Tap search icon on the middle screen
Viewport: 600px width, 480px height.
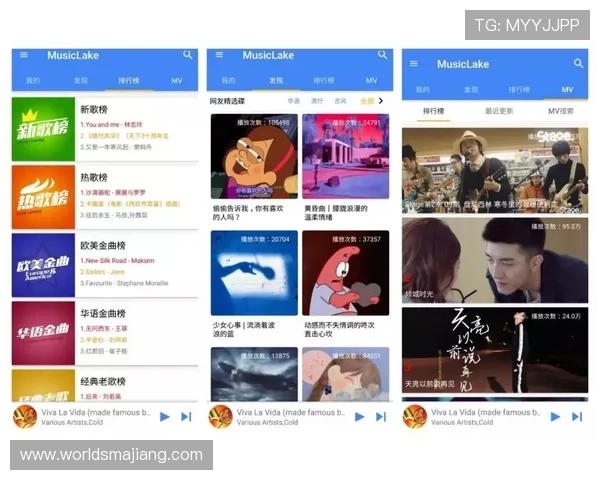383,55
